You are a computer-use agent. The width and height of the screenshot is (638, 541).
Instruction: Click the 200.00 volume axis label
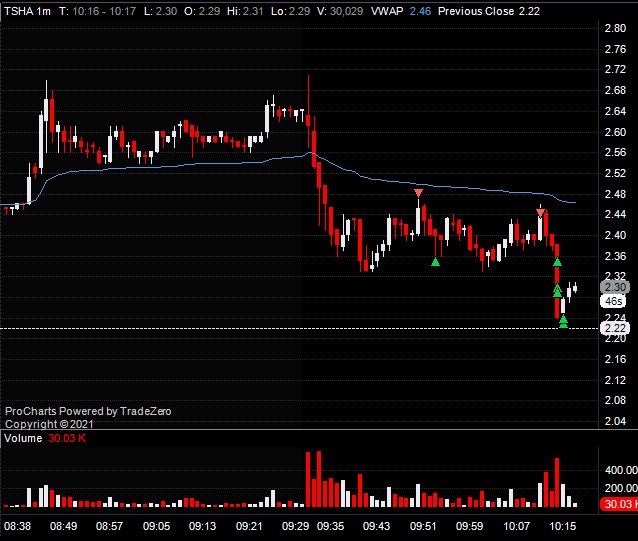pos(621,488)
